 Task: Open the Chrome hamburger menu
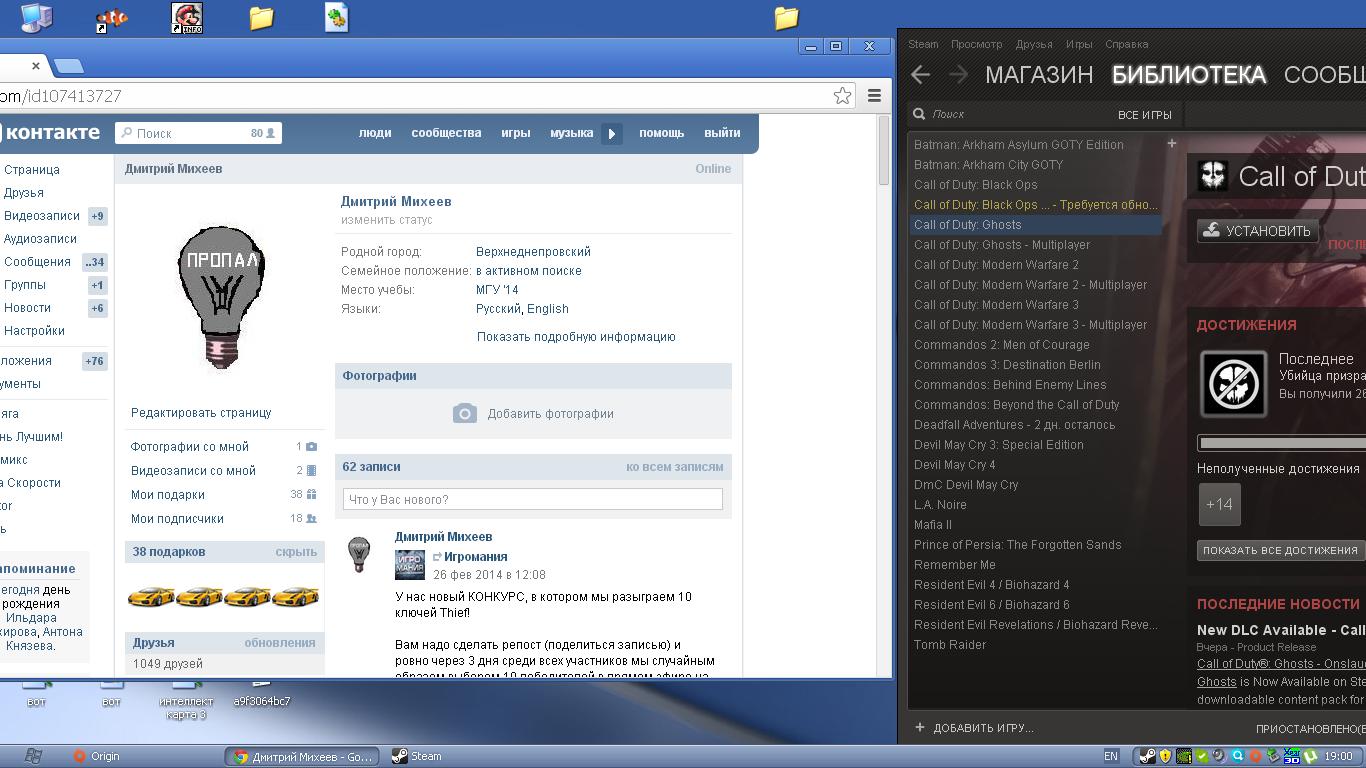(x=874, y=96)
